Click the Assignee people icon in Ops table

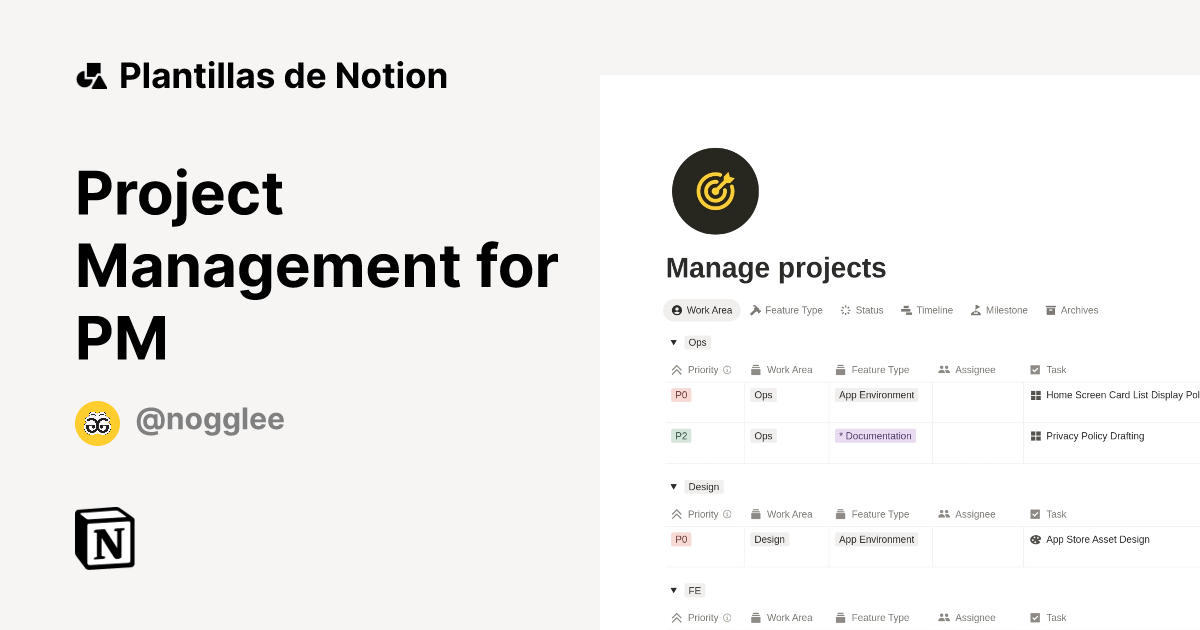943,369
